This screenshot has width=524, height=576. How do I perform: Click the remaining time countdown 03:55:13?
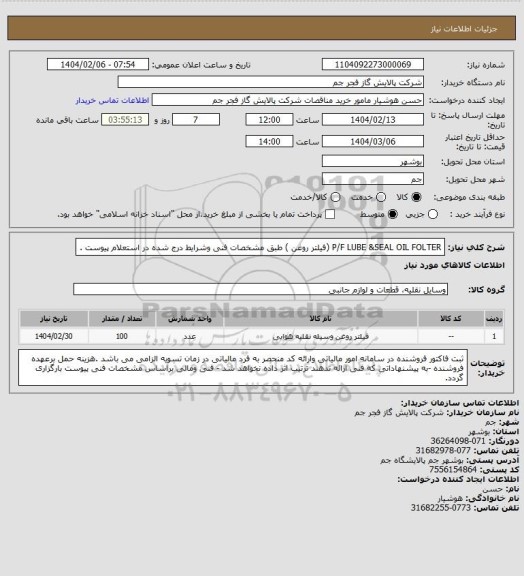[x=125, y=120]
